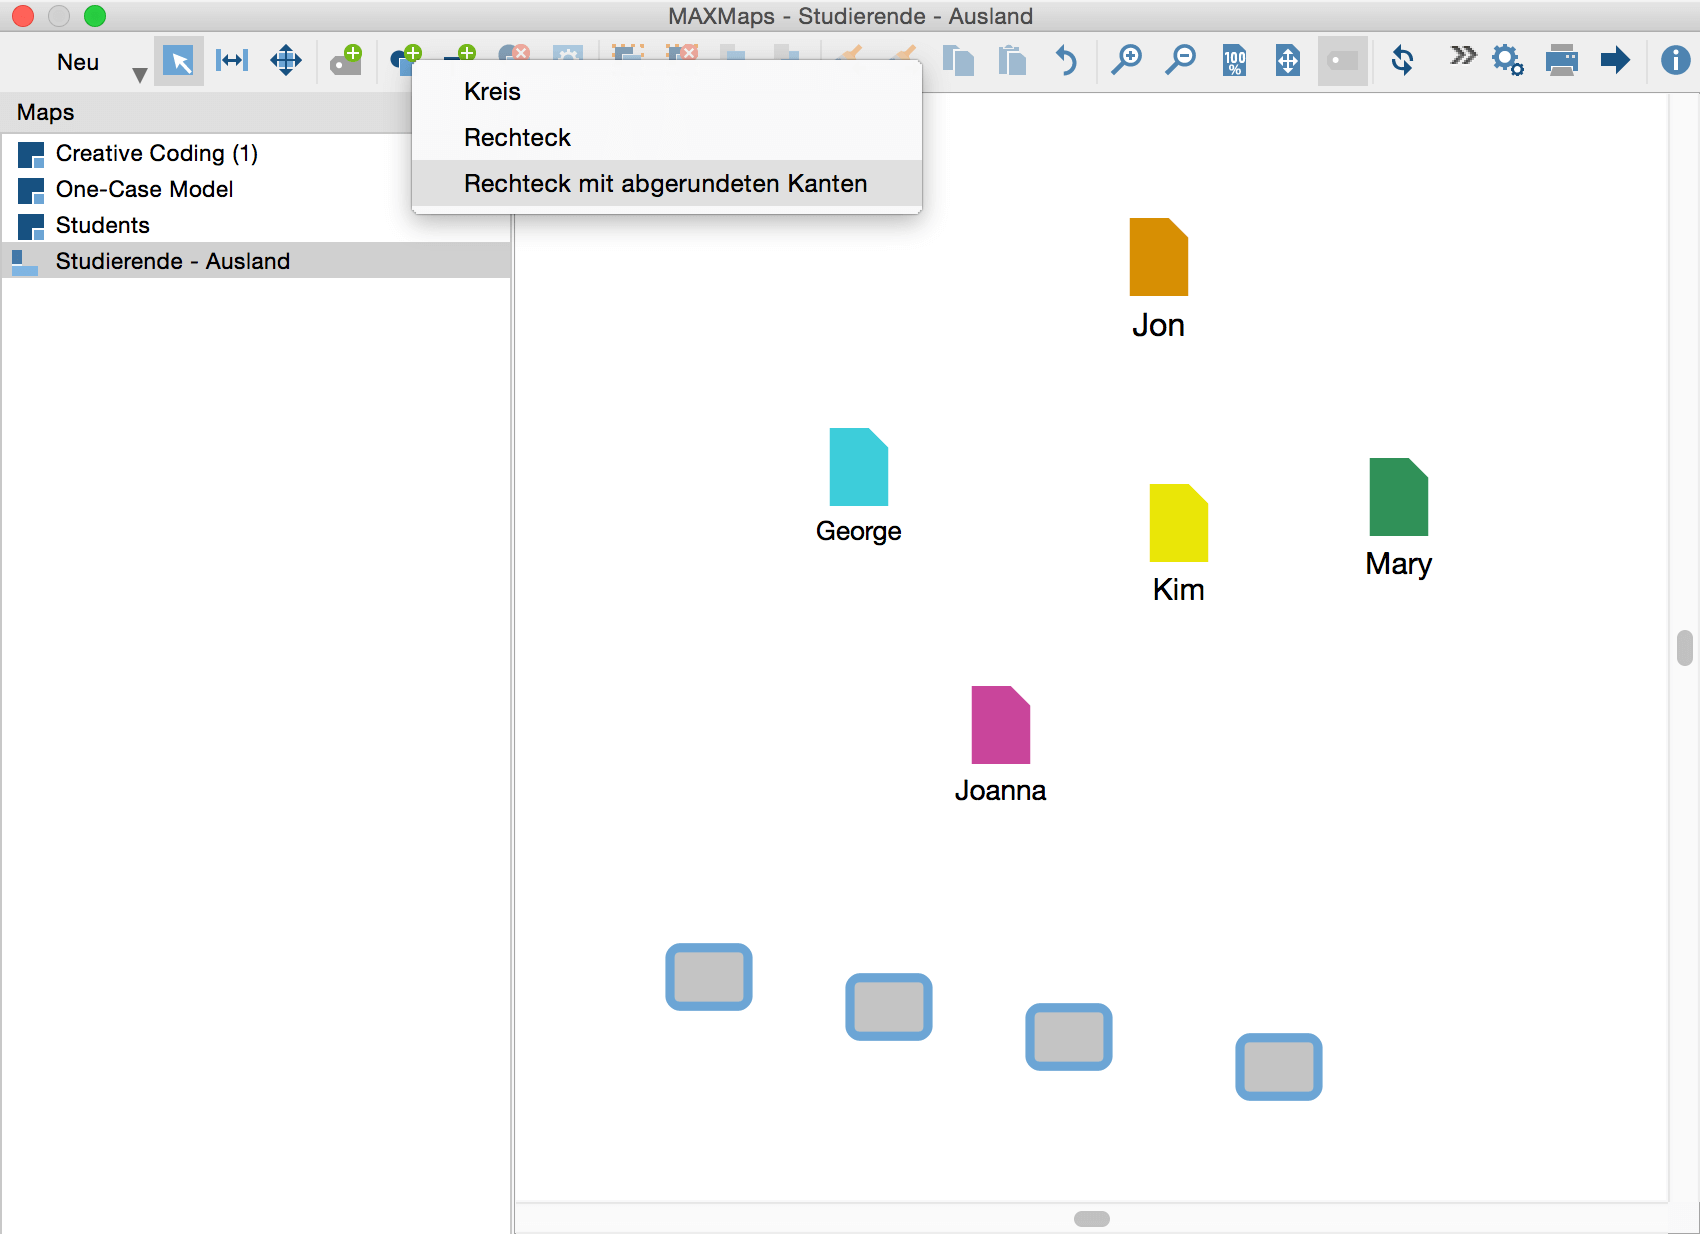This screenshot has height=1234, width=1700.
Task: Click the synchronize circular arrows icon
Action: 1402,60
